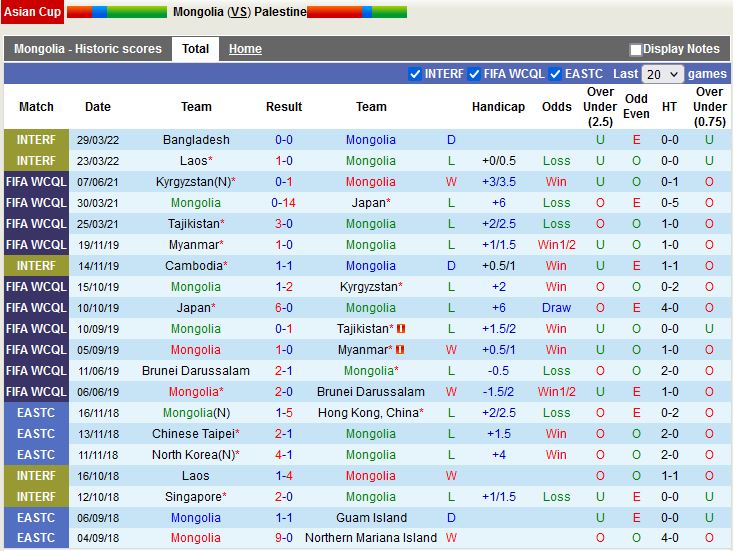Image resolution: width=733 pixels, height=551 pixels.
Task: Toggle the EASTC competition checkbox
Action: tap(555, 74)
